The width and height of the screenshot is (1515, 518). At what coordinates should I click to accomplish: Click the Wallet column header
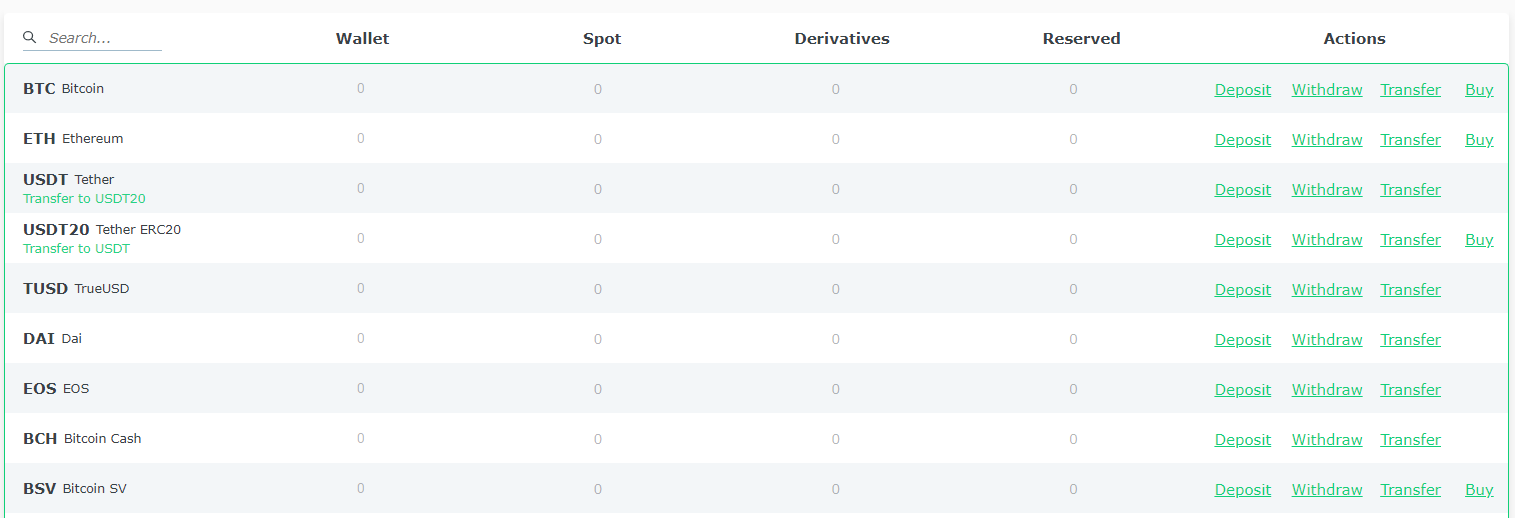(362, 39)
